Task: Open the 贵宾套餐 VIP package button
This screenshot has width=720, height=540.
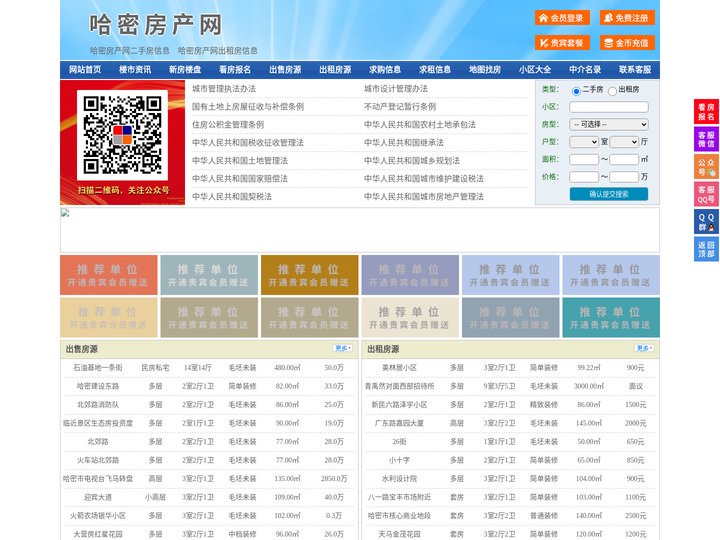Action: (562, 43)
